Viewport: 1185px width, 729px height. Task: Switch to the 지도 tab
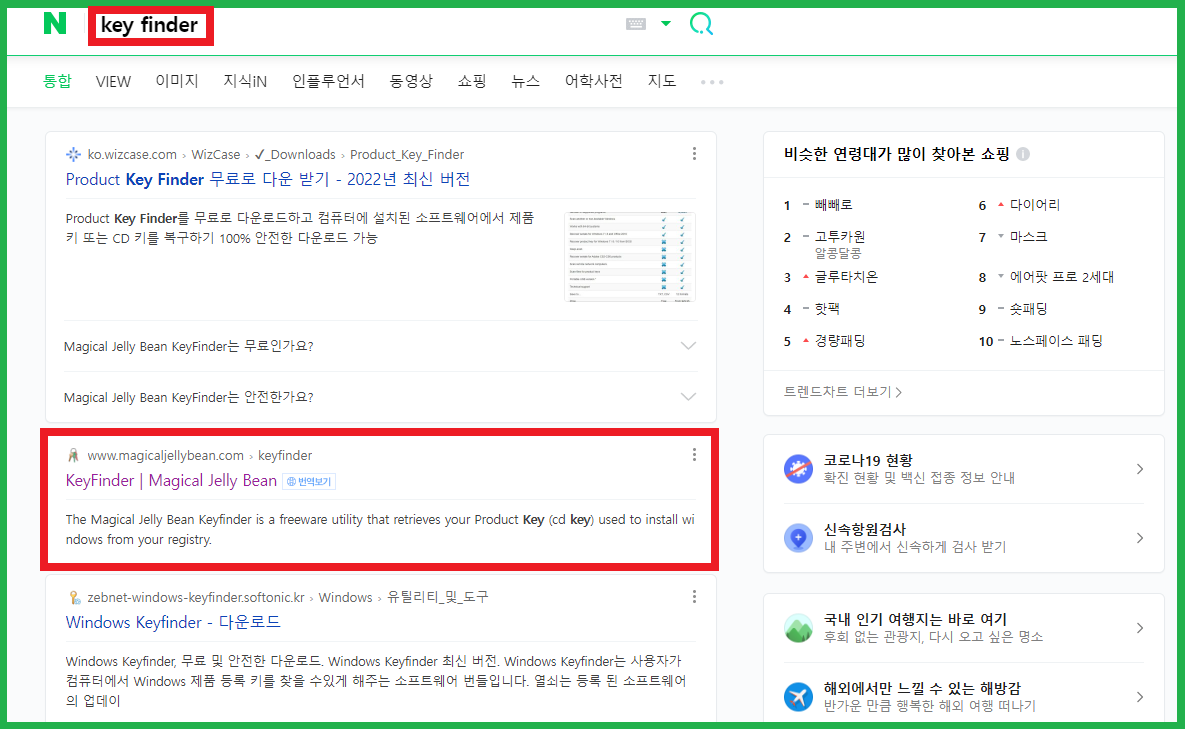tap(661, 81)
